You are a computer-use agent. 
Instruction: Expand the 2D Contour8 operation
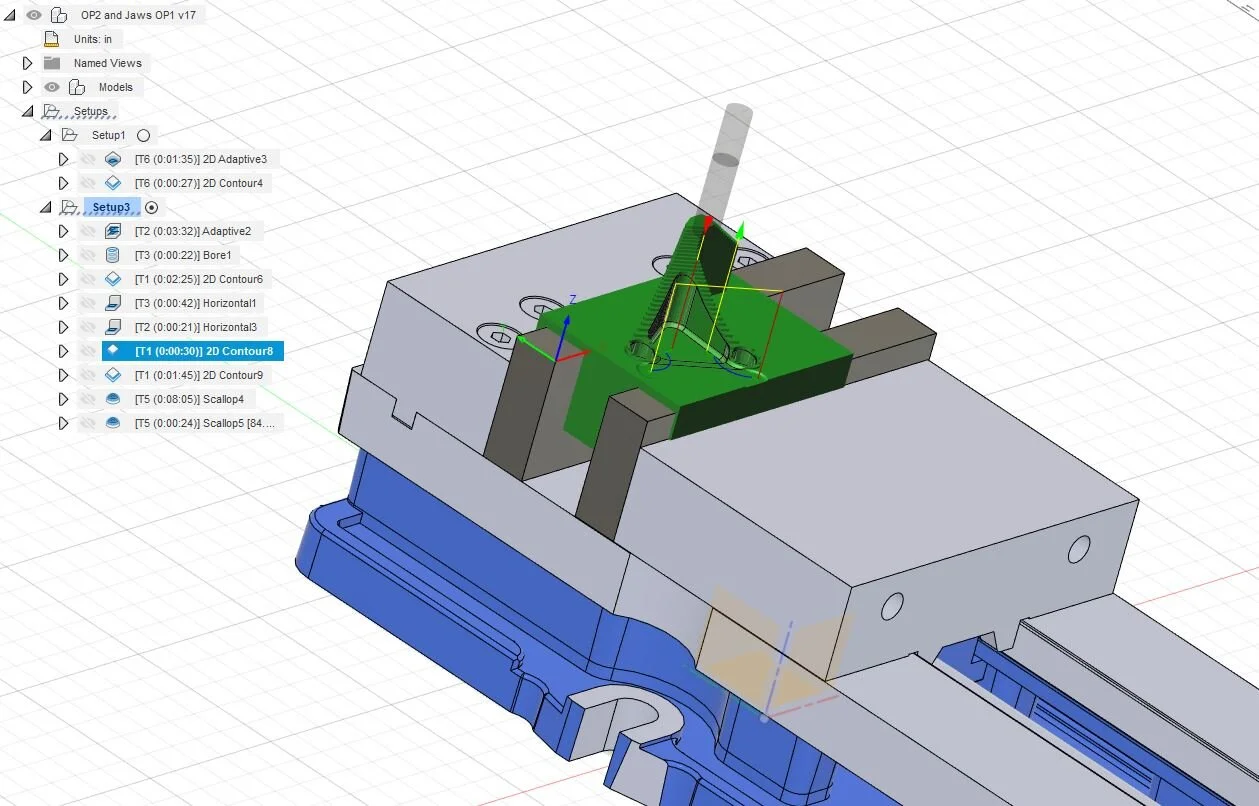tap(63, 351)
